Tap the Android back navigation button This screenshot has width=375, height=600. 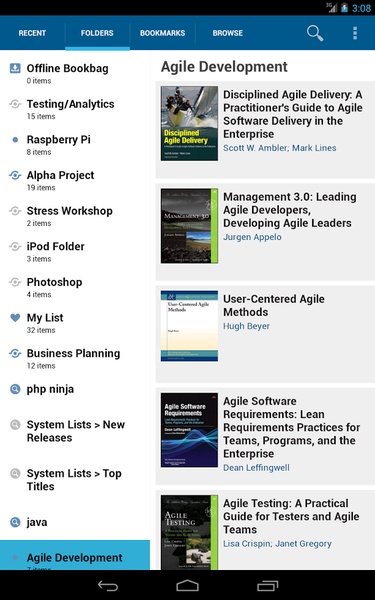(108, 585)
